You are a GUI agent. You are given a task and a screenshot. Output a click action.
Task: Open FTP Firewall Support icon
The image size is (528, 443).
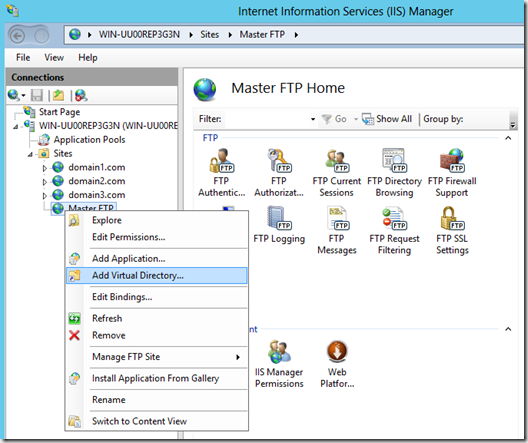452,172
